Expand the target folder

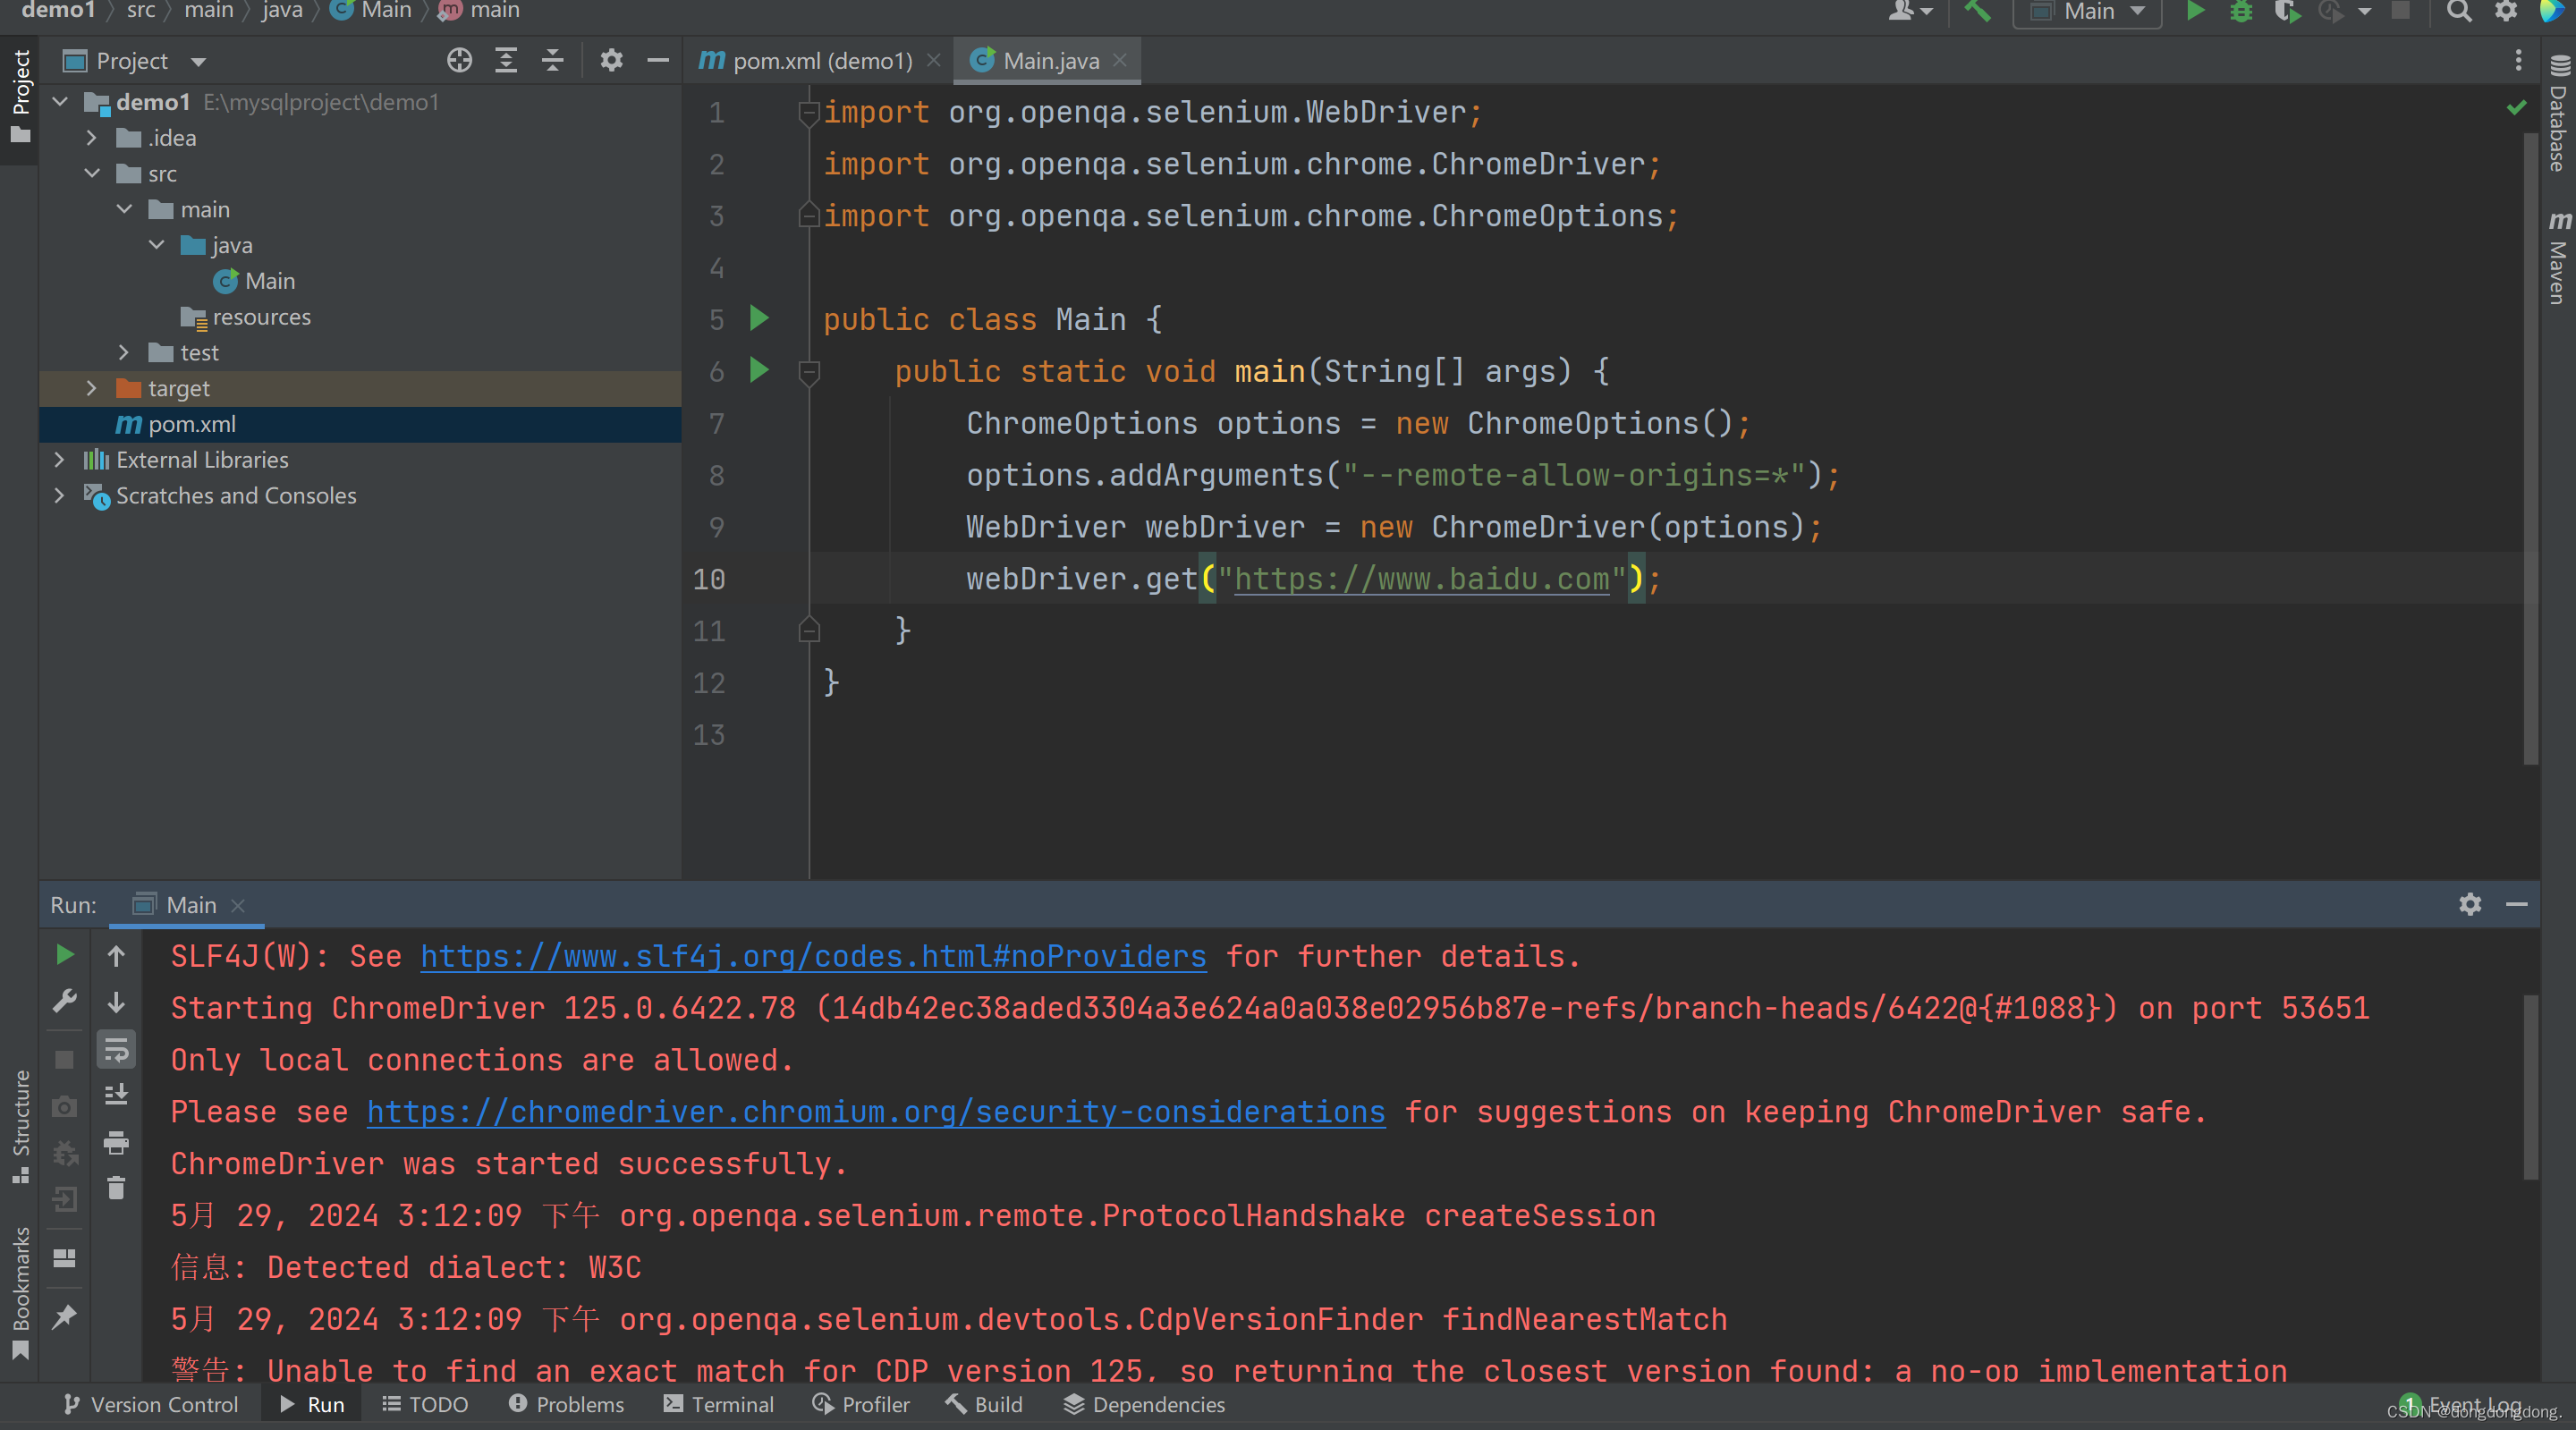(x=91, y=388)
